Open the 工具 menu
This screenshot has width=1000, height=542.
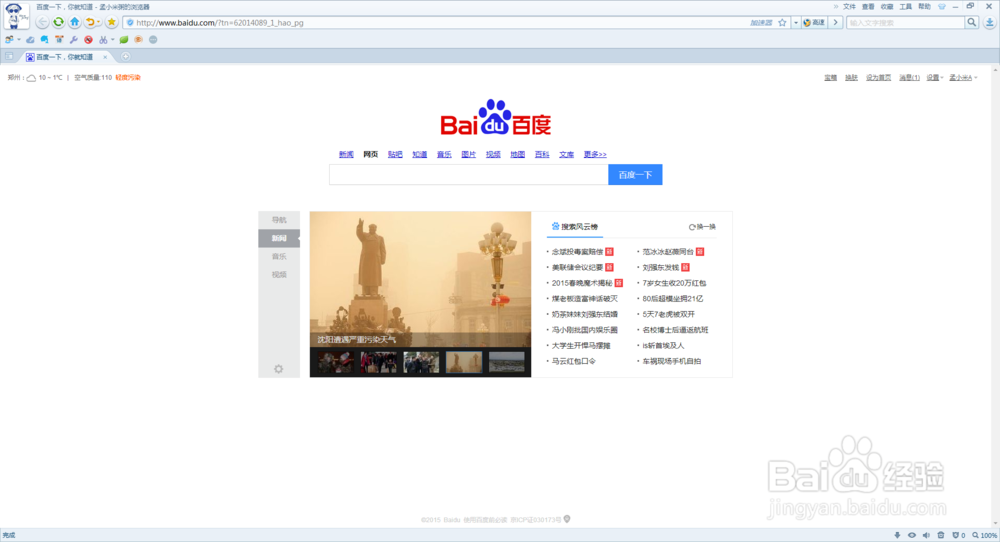click(x=906, y=6)
